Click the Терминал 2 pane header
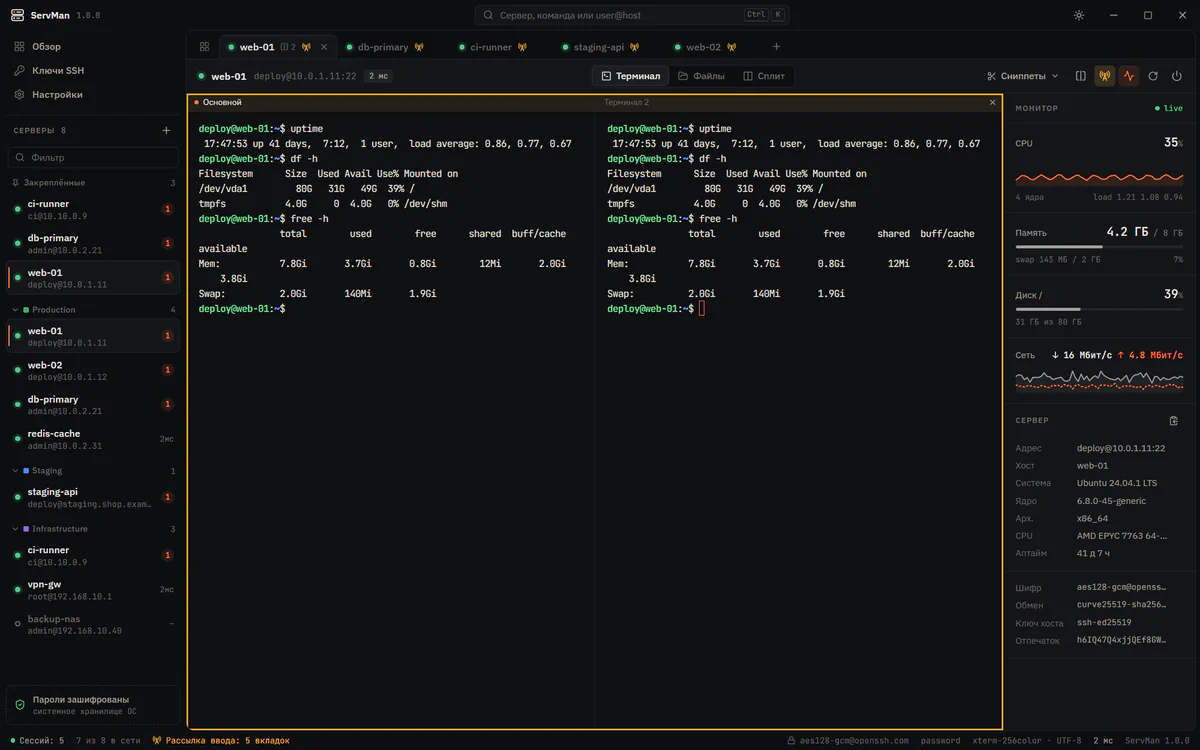The image size is (1200, 750). [626, 102]
